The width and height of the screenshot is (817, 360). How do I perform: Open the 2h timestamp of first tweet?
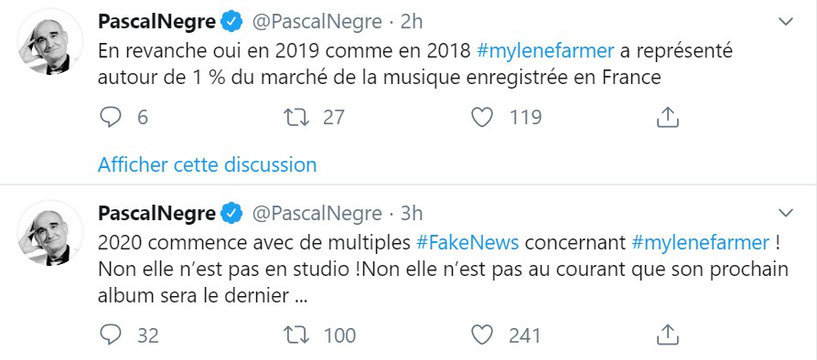[412, 22]
